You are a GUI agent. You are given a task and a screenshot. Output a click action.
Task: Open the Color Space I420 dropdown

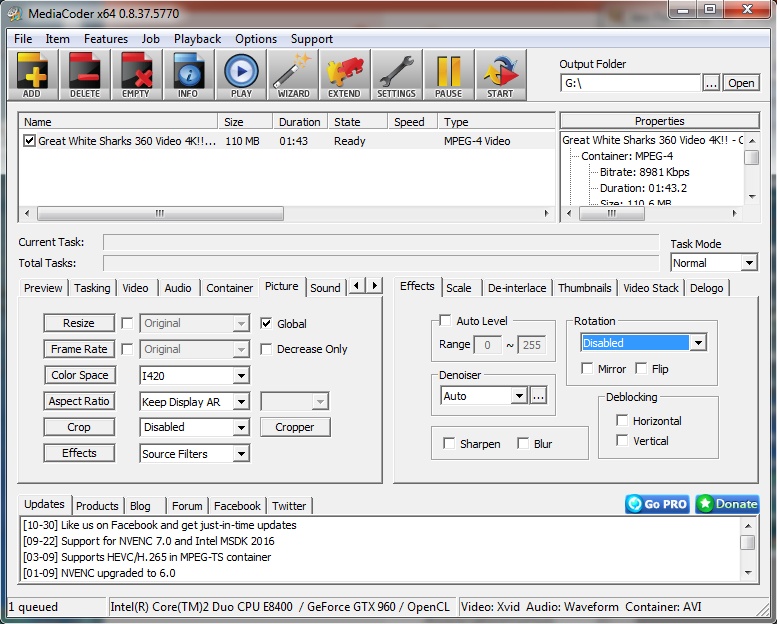[195, 376]
